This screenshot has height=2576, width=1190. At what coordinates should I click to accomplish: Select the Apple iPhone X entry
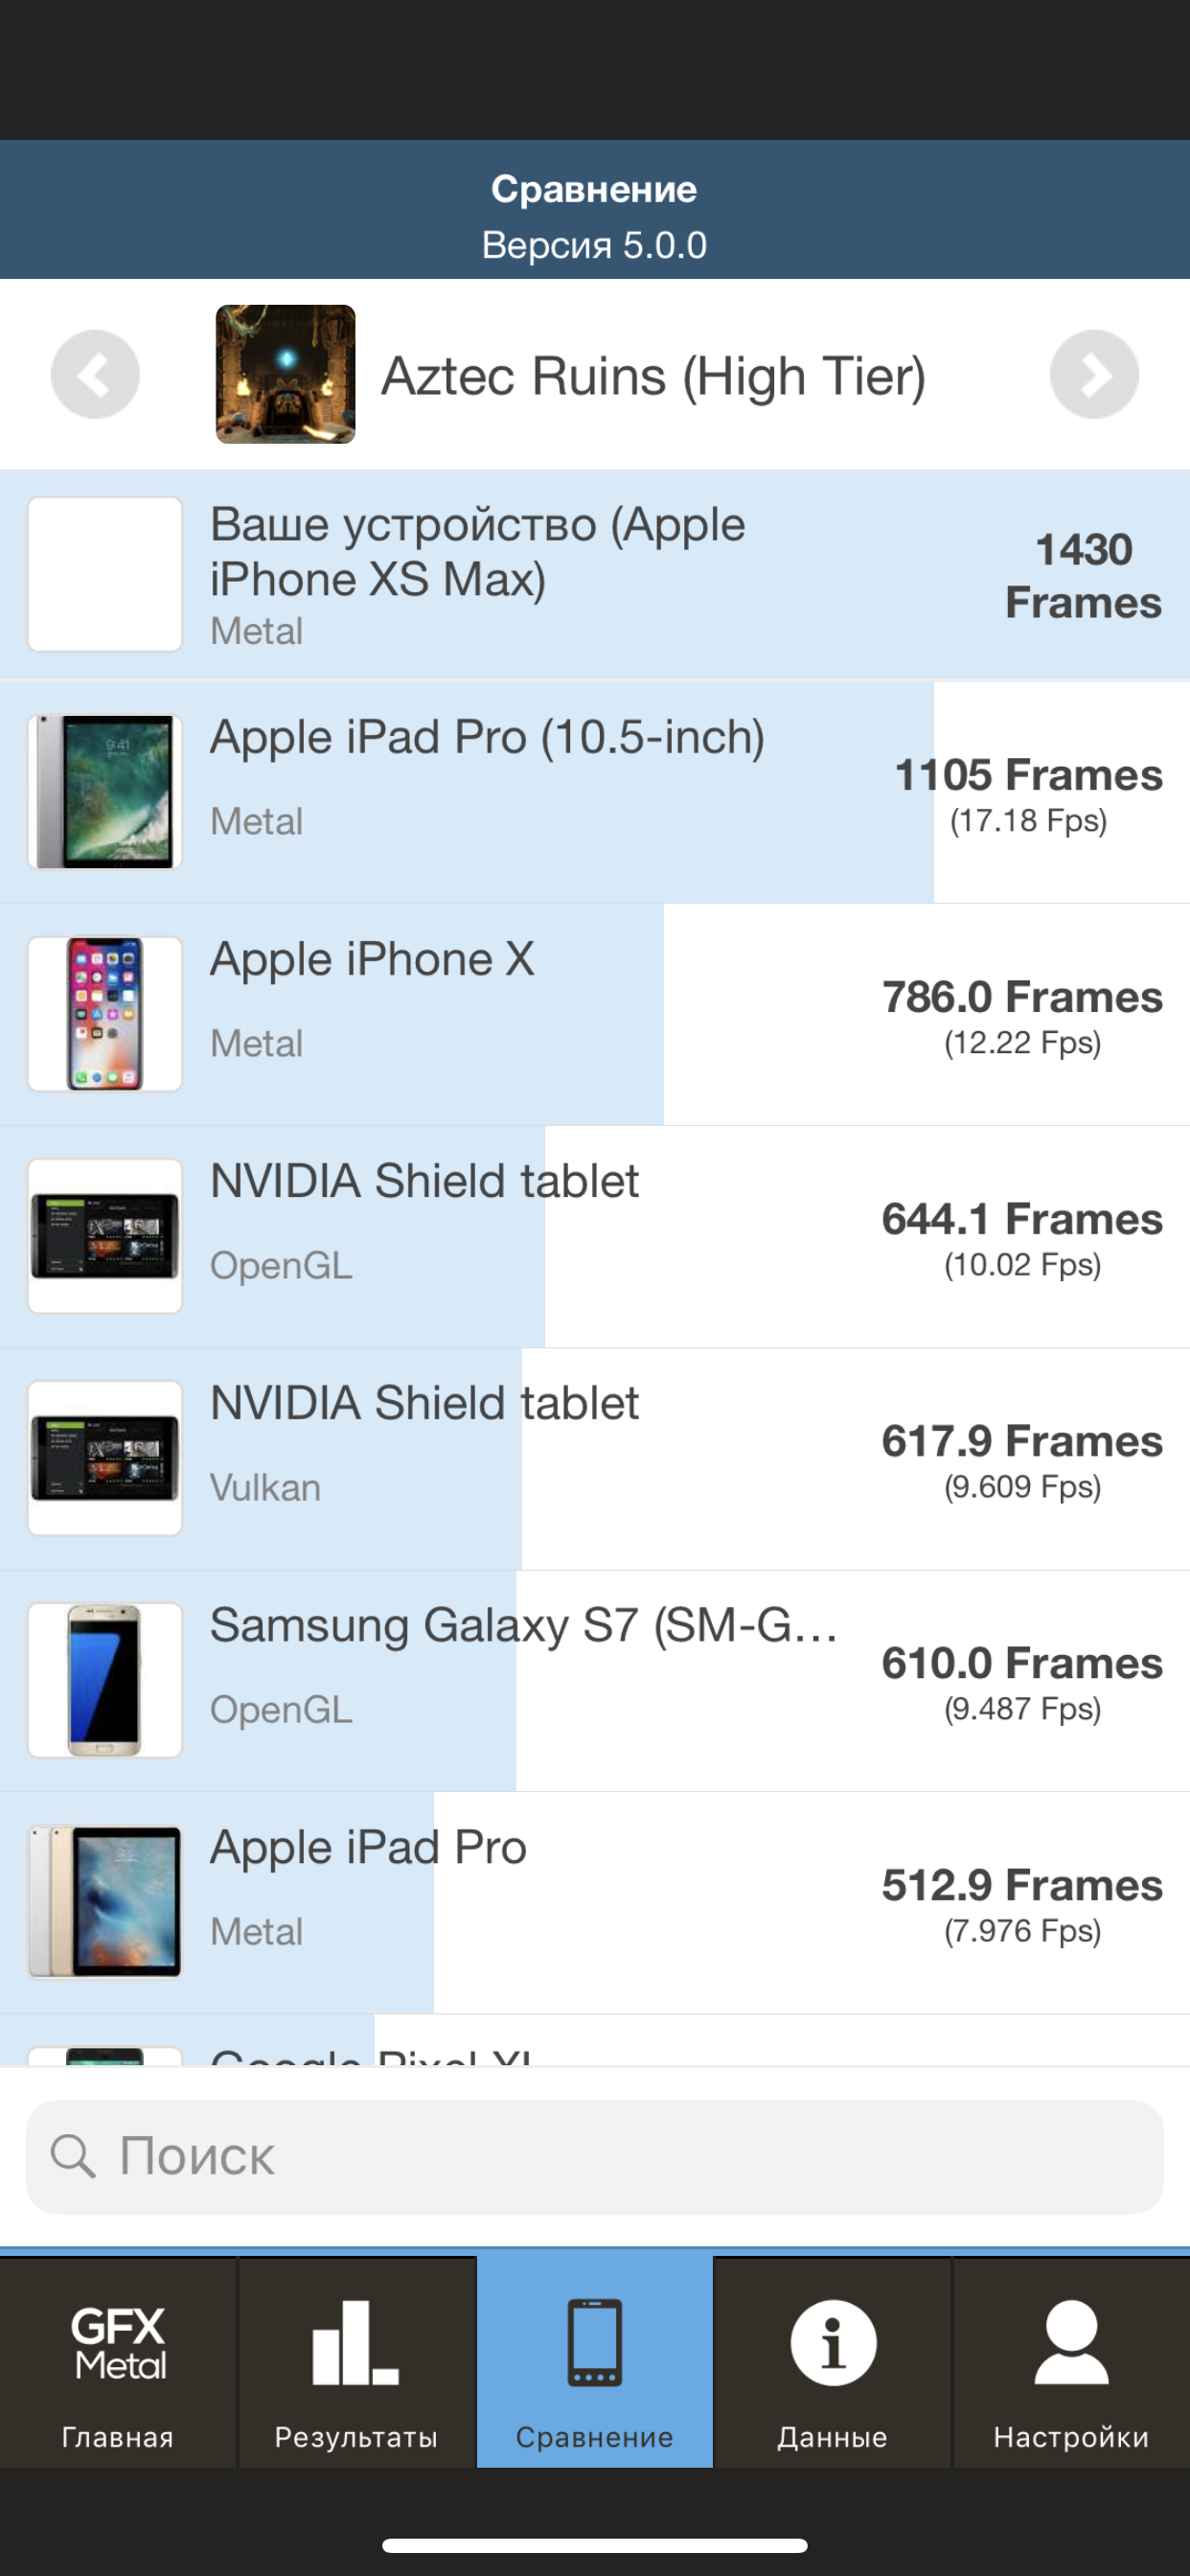point(595,1014)
